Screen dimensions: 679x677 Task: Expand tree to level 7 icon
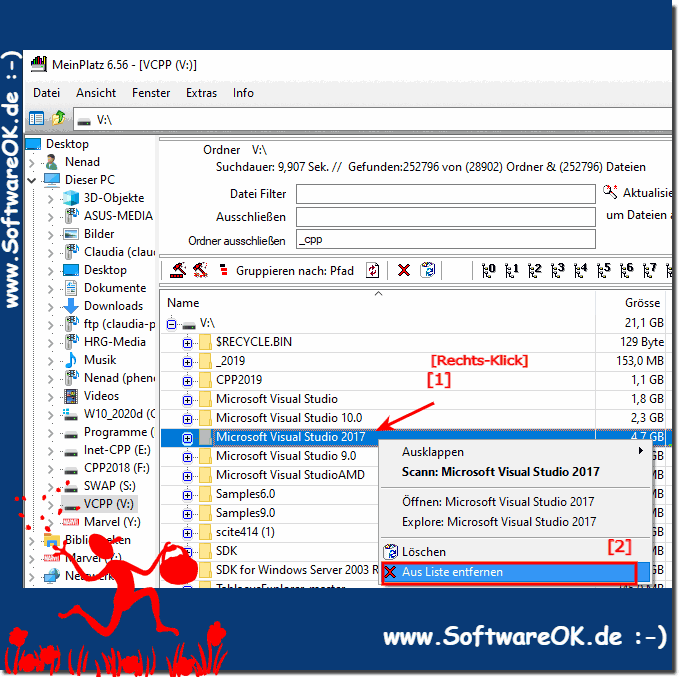tap(650, 270)
